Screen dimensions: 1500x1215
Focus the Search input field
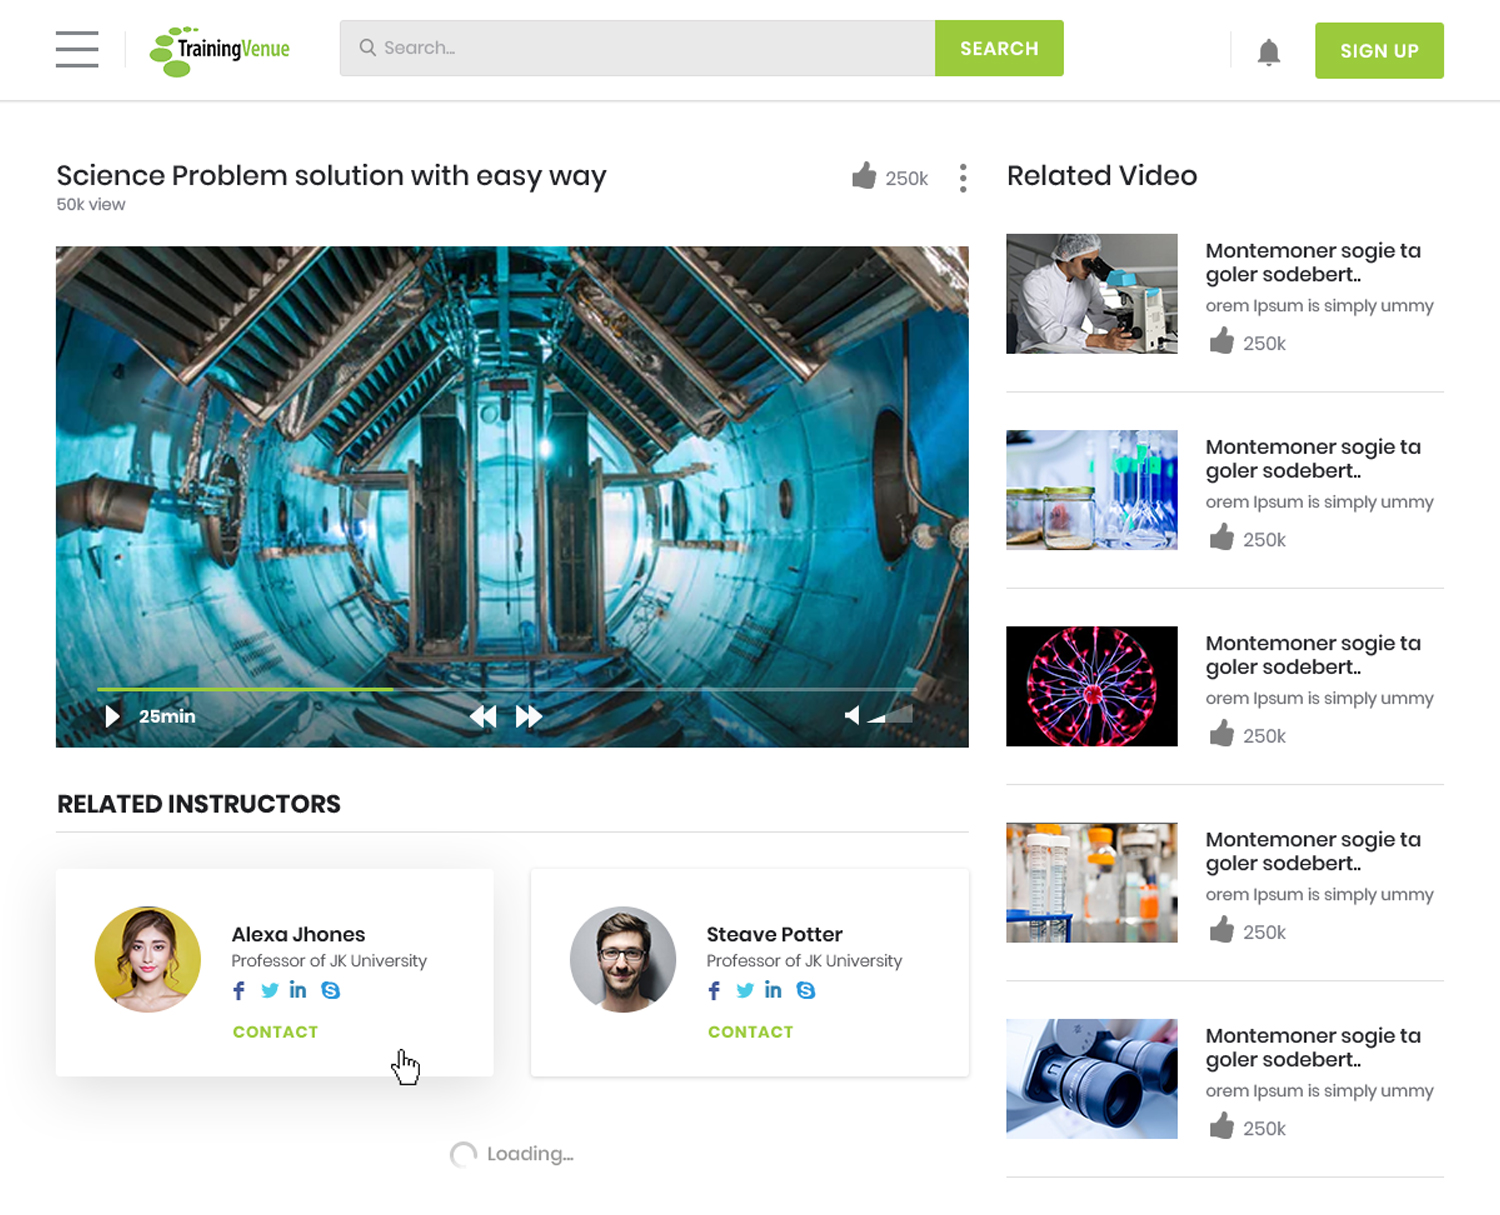638,48
